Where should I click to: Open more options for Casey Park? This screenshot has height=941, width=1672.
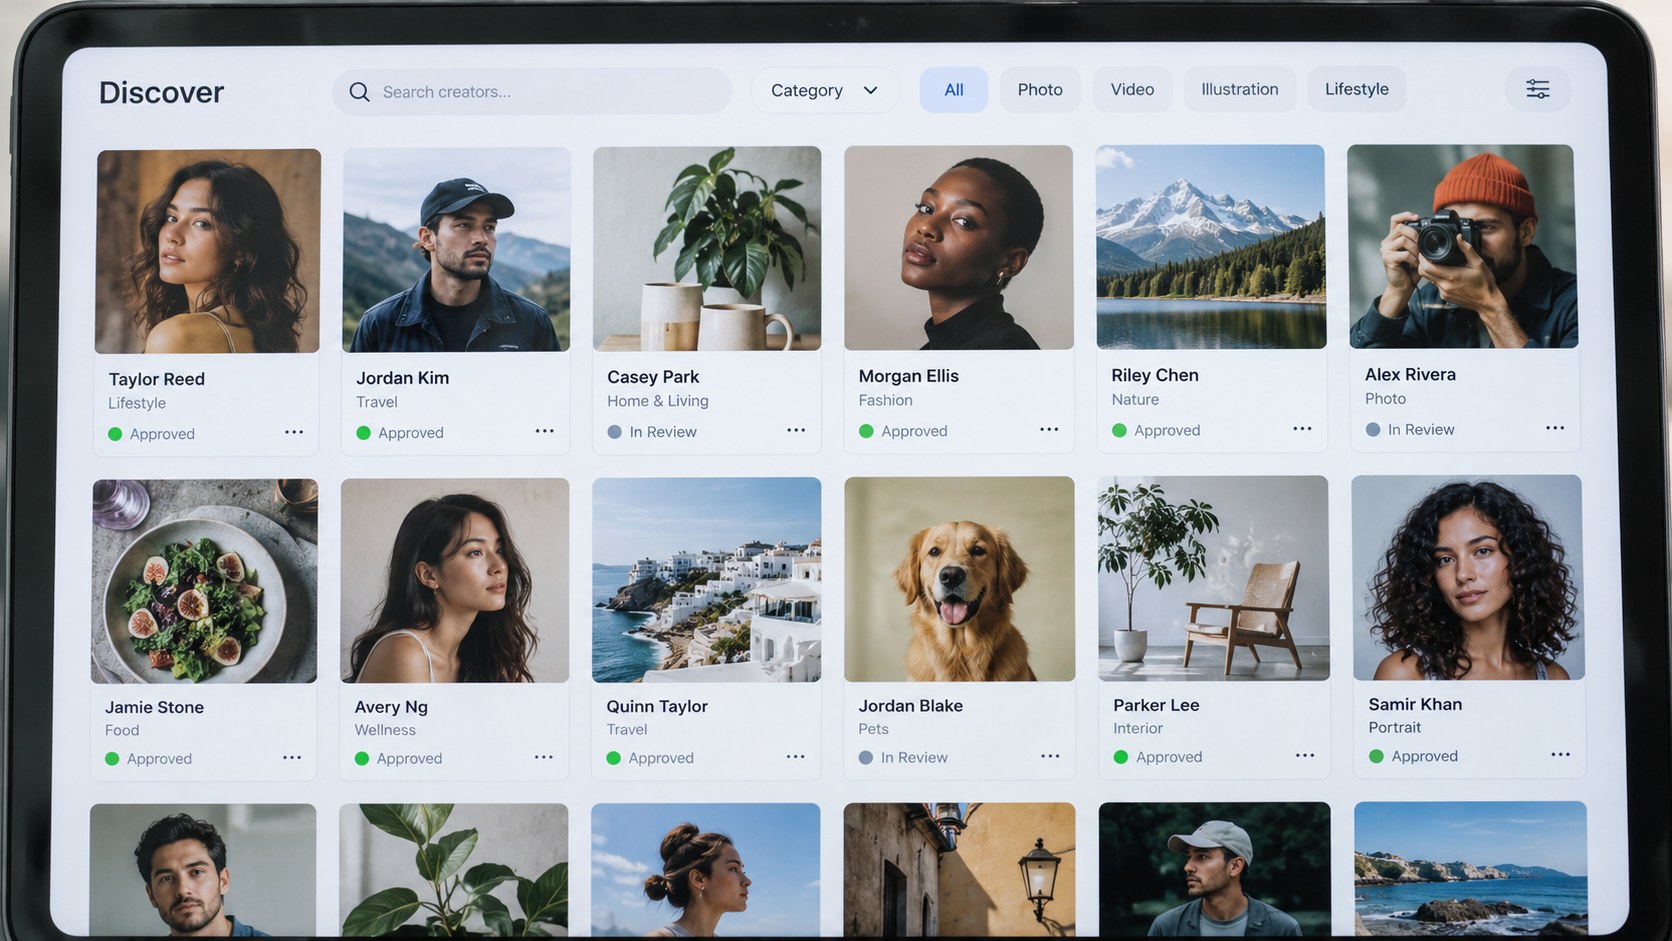(x=796, y=430)
